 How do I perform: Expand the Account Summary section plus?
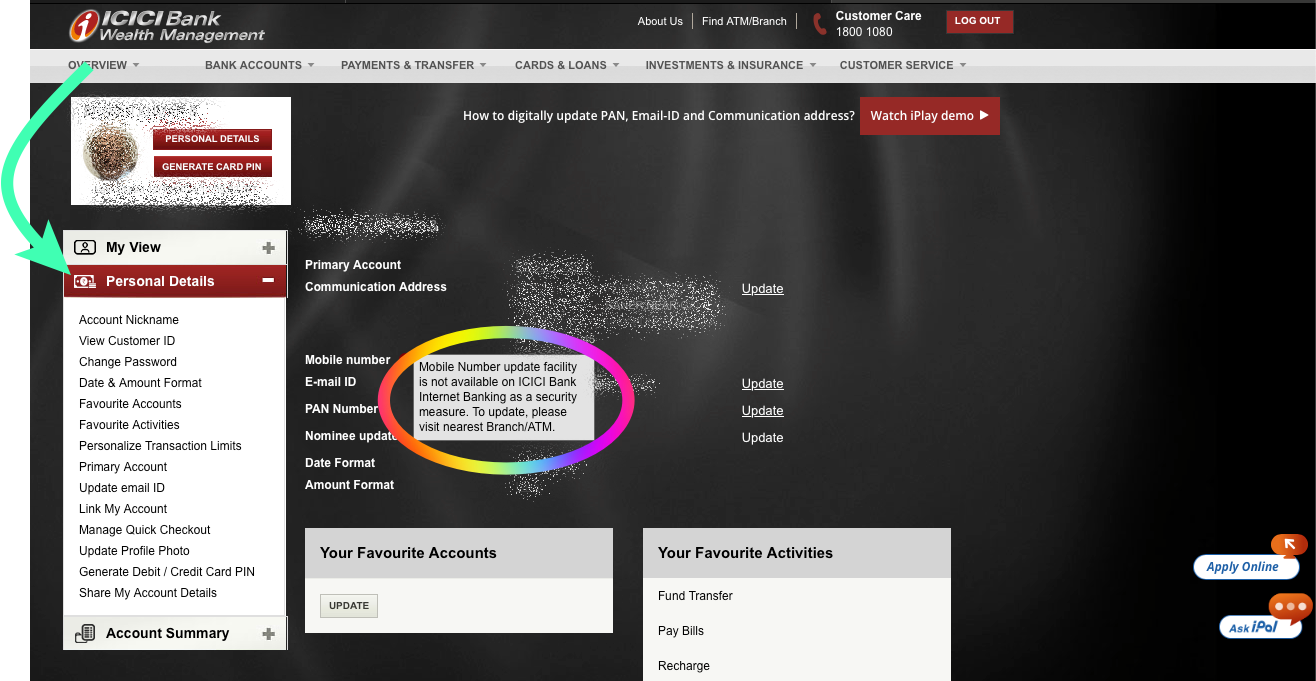[268, 634]
